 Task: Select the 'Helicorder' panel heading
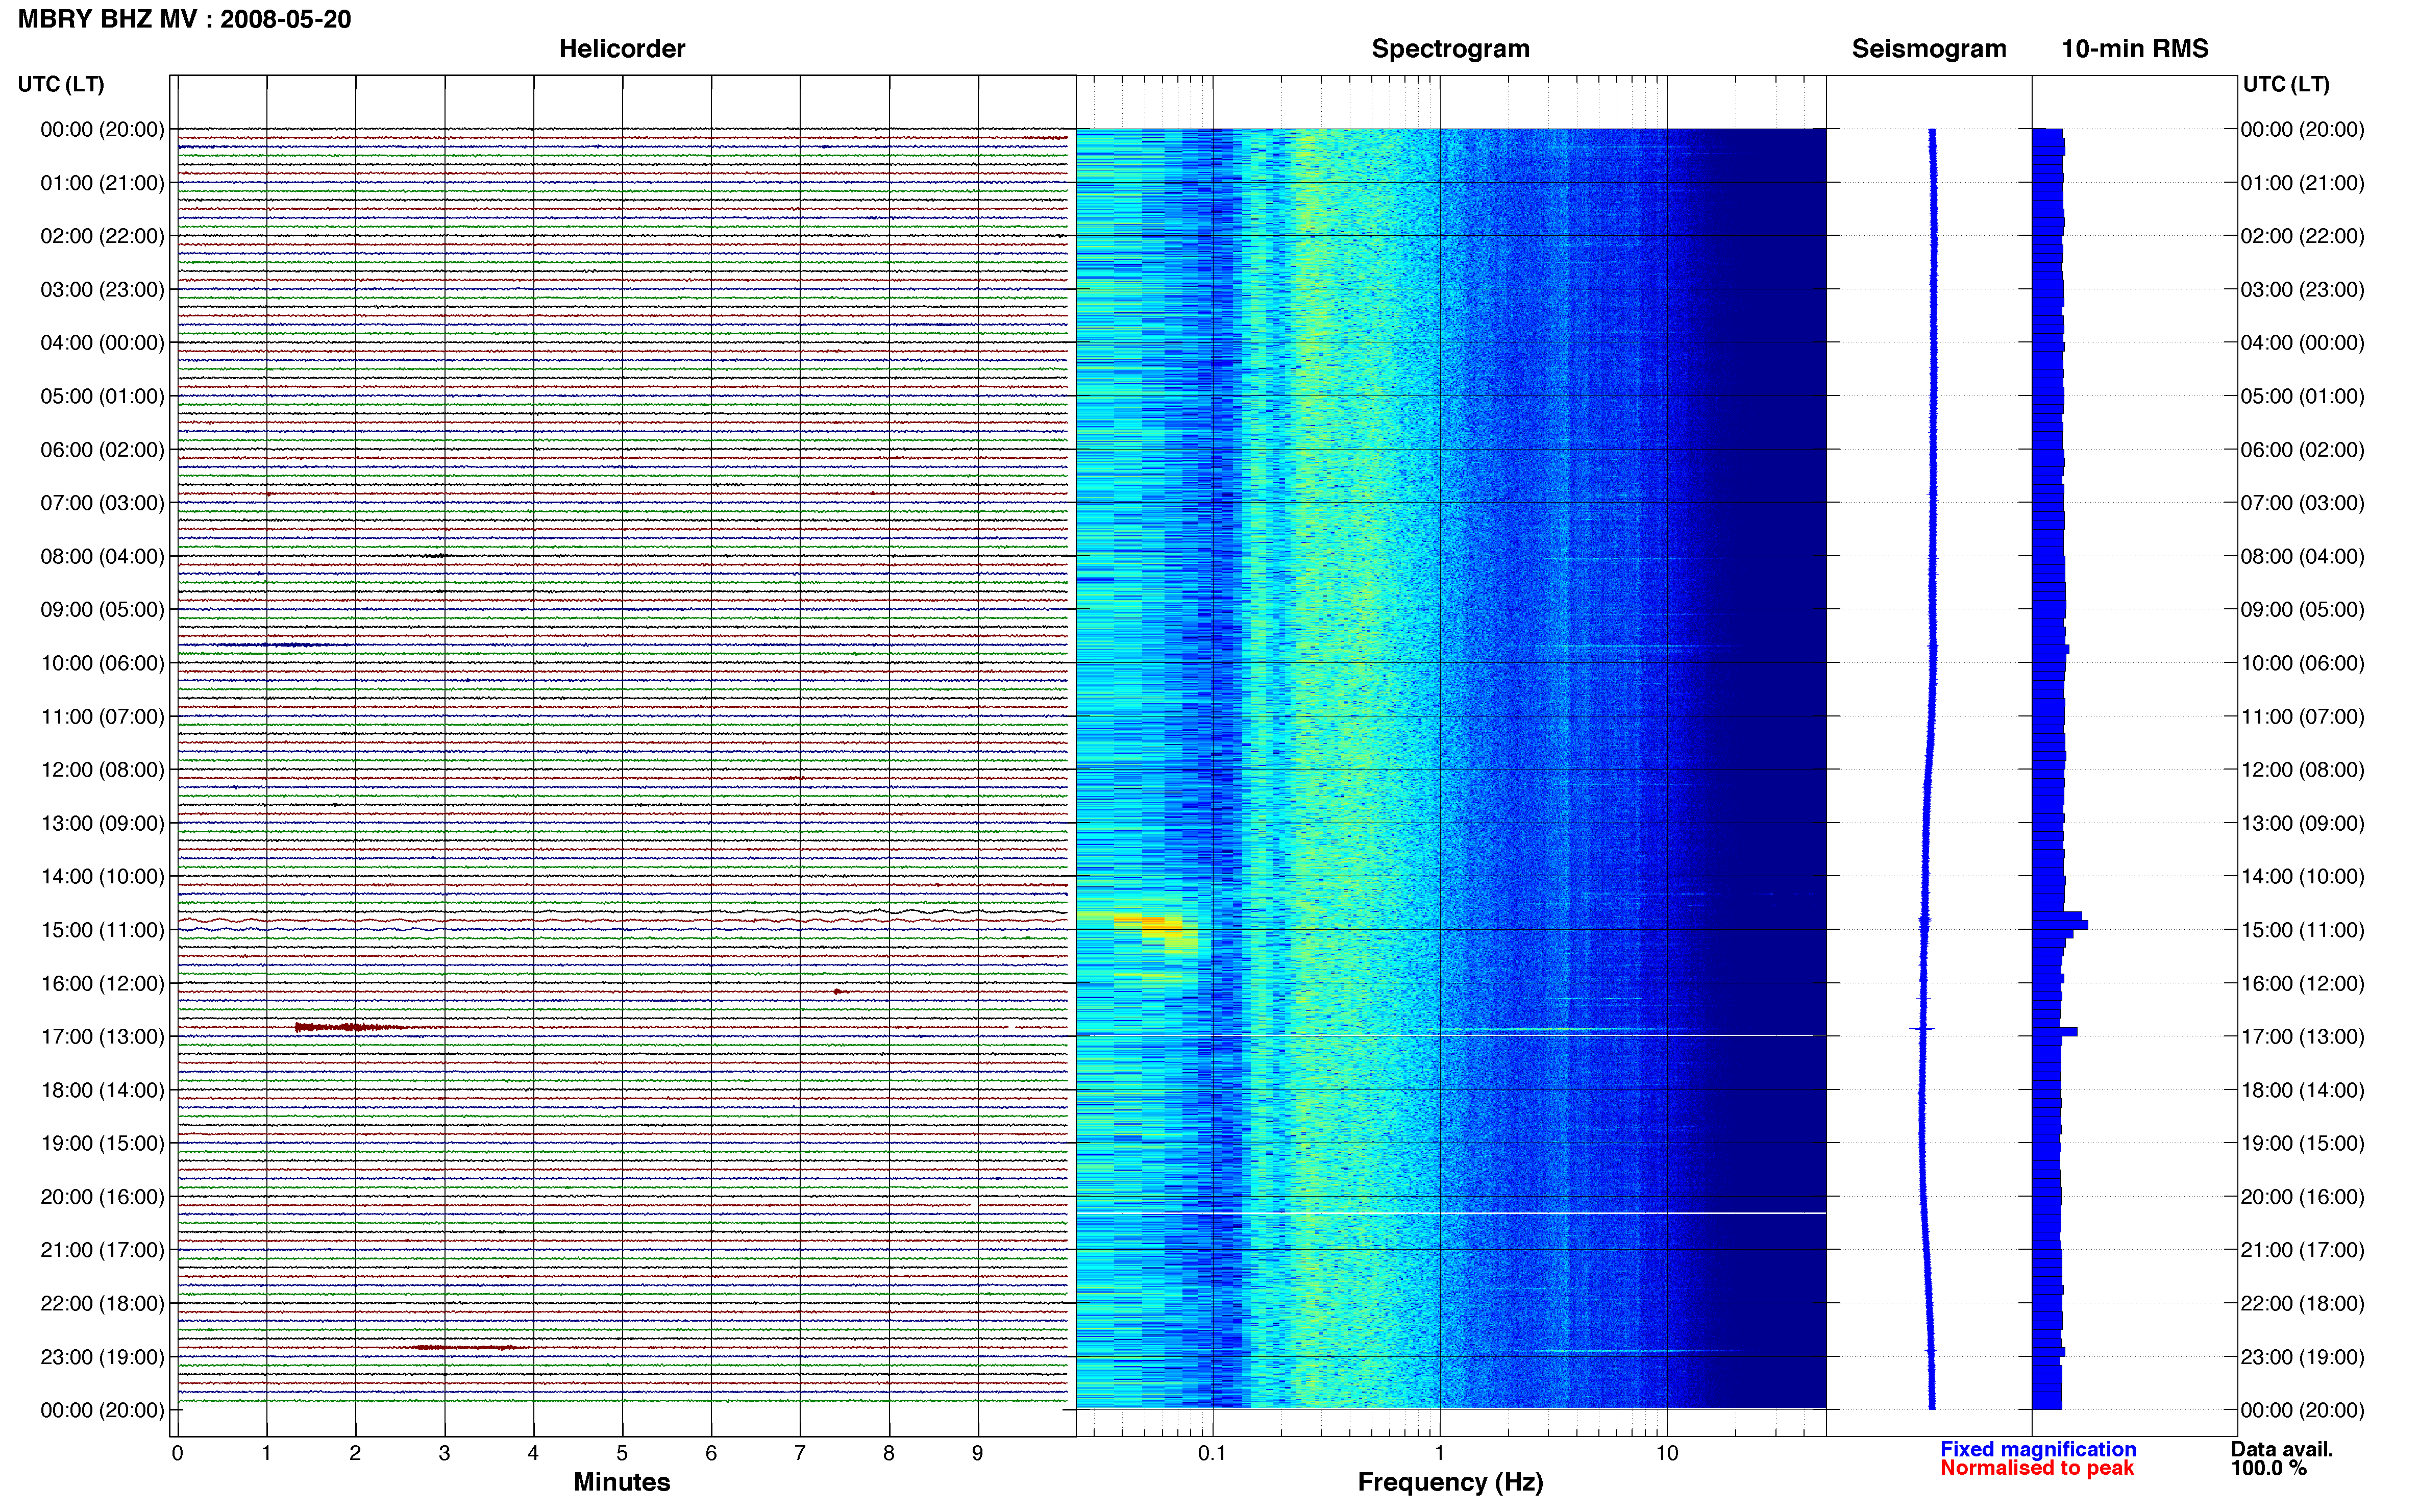622,49
